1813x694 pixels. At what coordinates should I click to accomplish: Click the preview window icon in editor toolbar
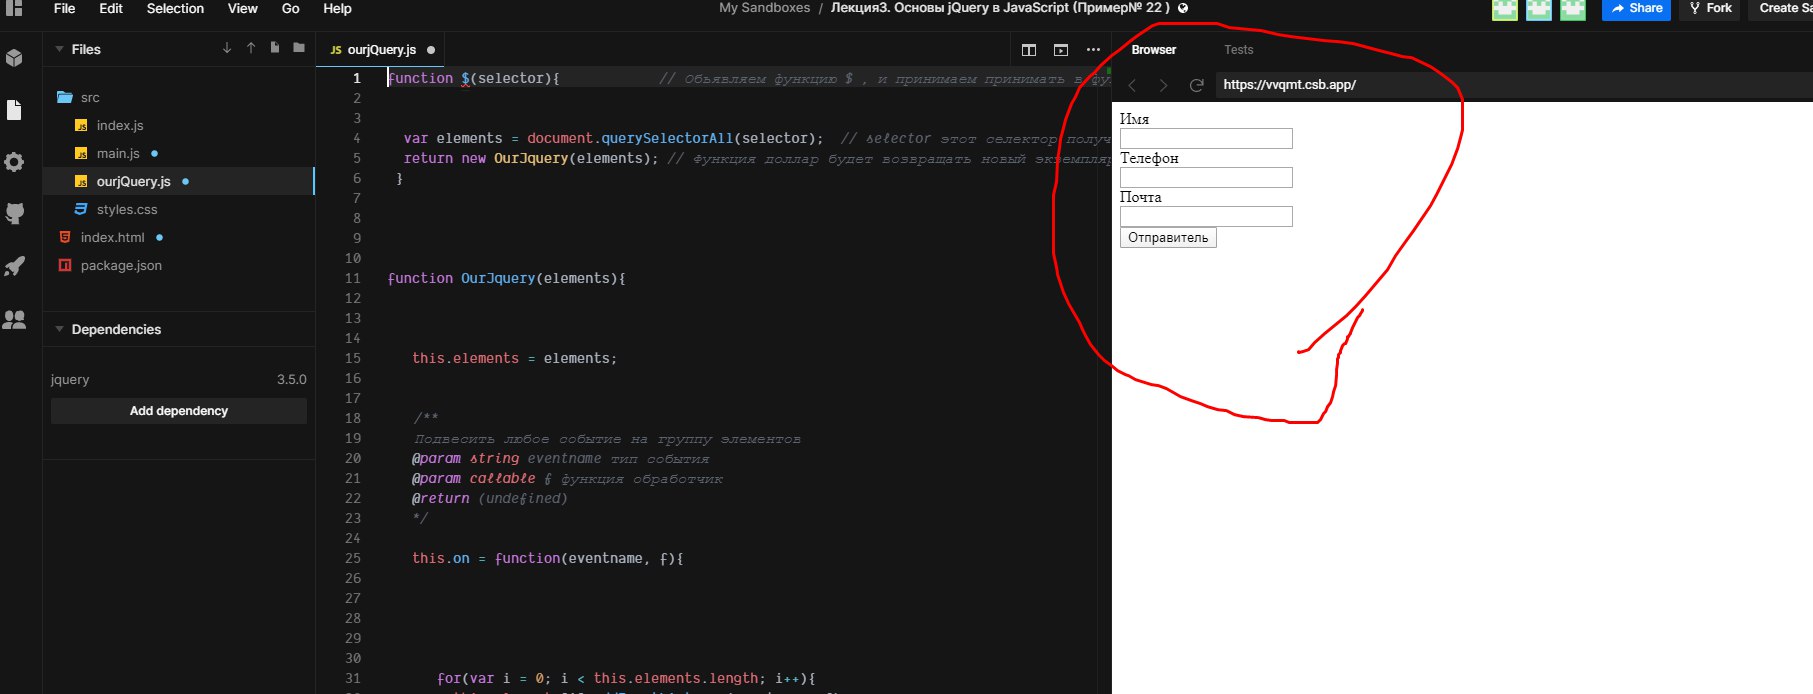click(1061, 50)
